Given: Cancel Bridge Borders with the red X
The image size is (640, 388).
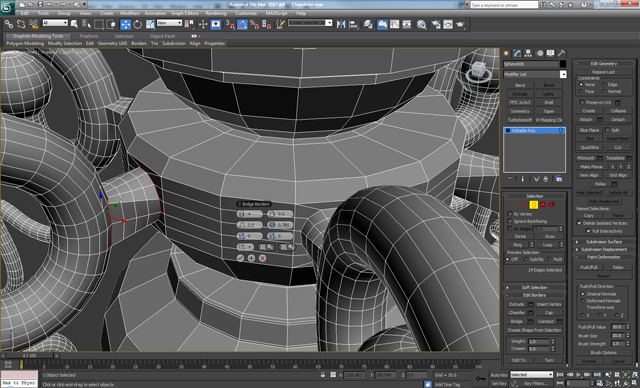Looking at the screenshot, I should [x=262, y=258].
